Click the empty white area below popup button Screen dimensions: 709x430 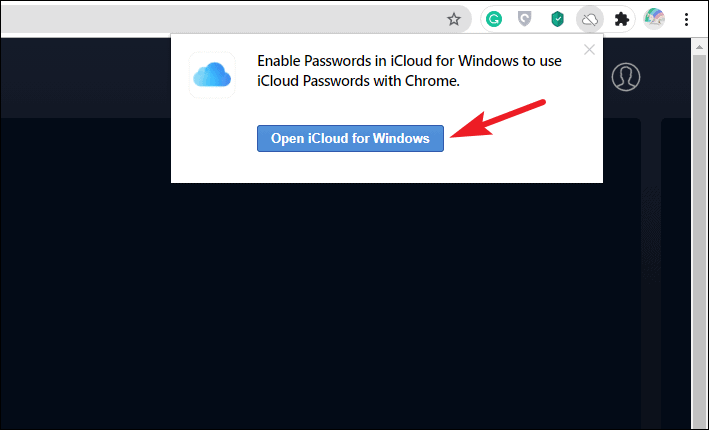pyautogui.click(x=387, y=167)
